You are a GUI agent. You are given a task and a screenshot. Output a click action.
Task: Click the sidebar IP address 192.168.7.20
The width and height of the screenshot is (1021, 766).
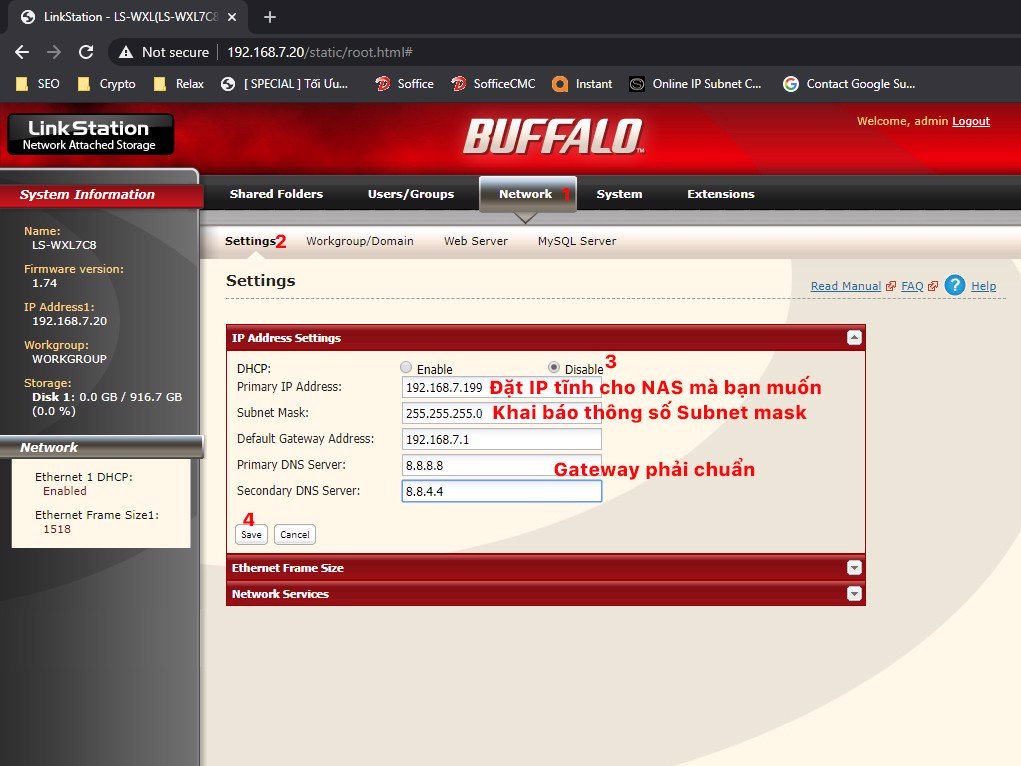pyautogui.click(x=70, y=321)
